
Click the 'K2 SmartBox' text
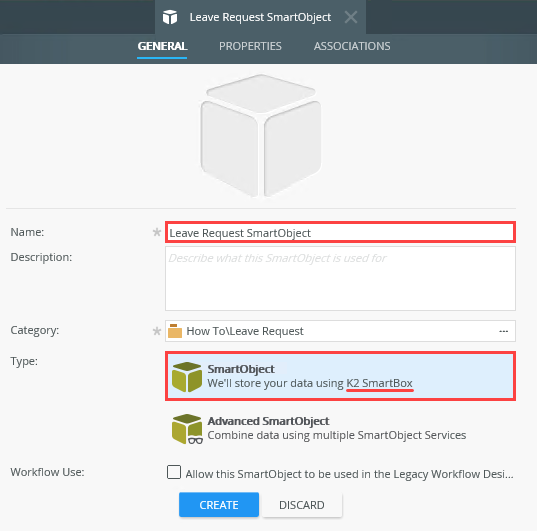coord(379,383)
